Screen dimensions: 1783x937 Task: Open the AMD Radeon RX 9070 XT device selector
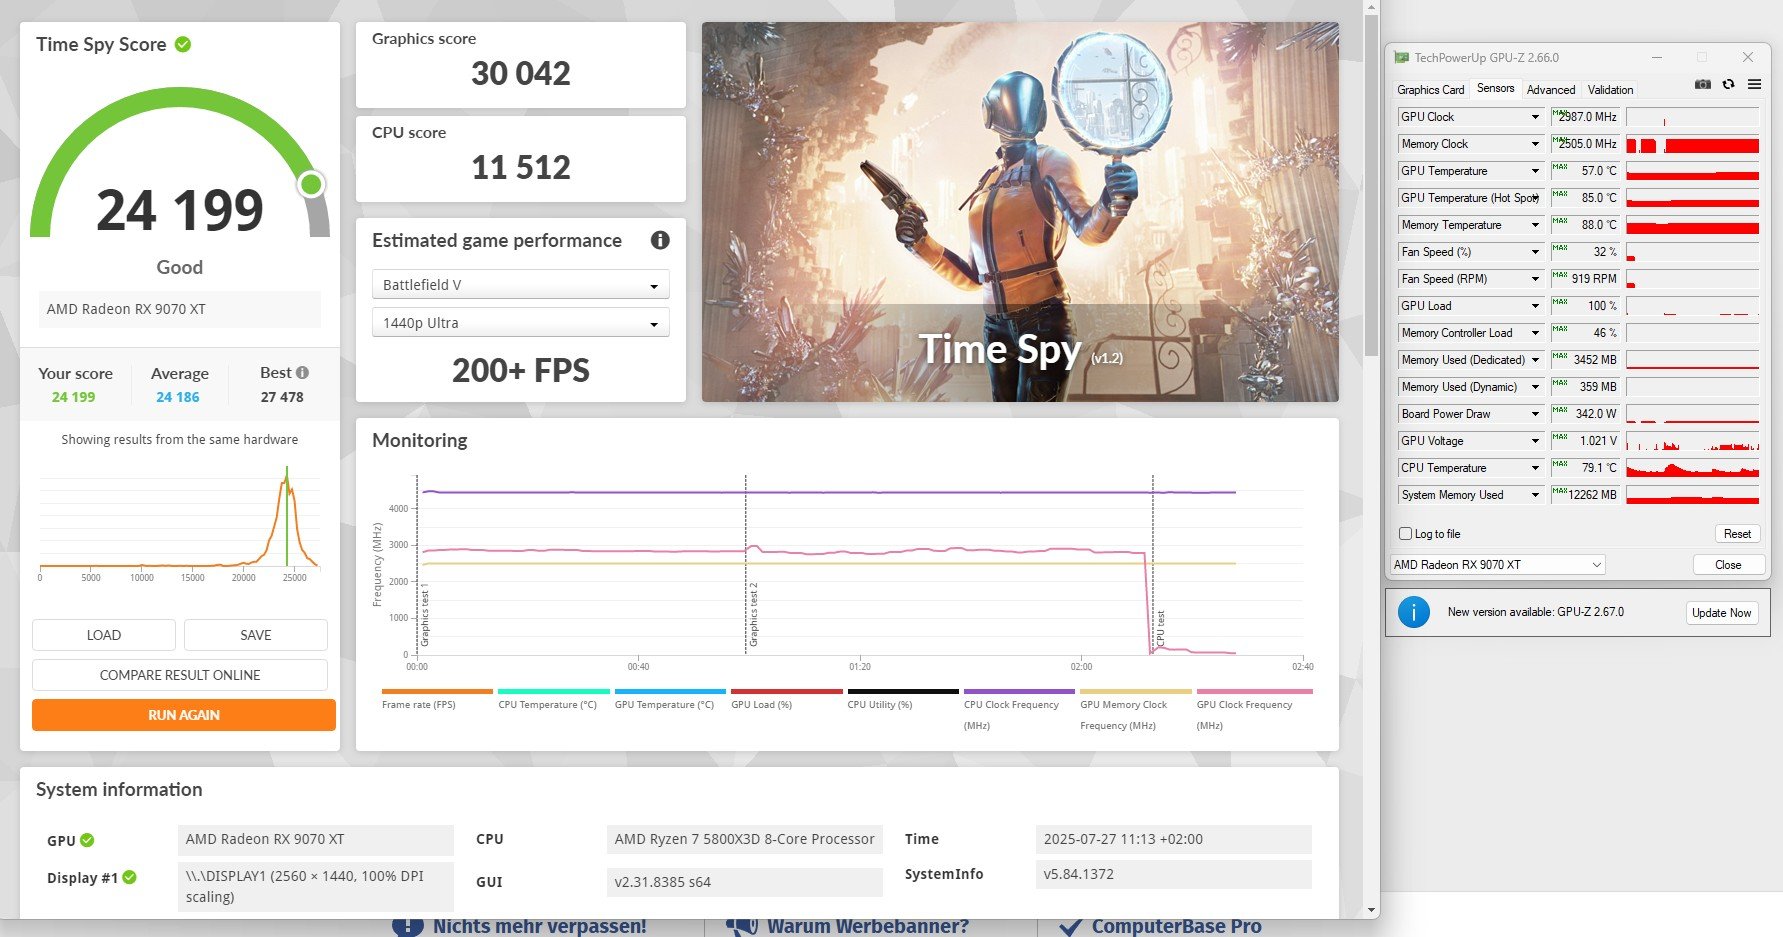1498,565
